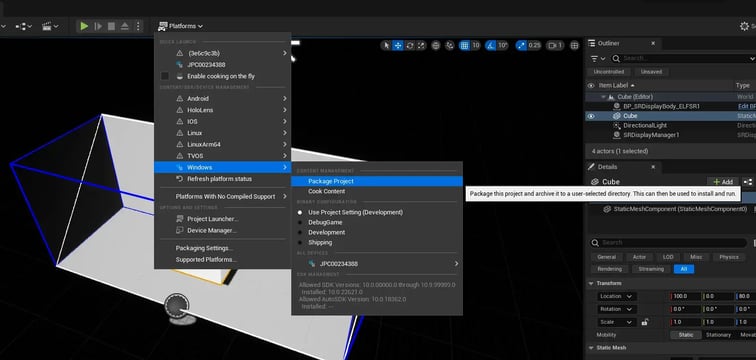Toggle the Unsaved filter in Outliner
Image resolution: width=756 pixels, height=360 pixels.
click(x=651, y=72)
